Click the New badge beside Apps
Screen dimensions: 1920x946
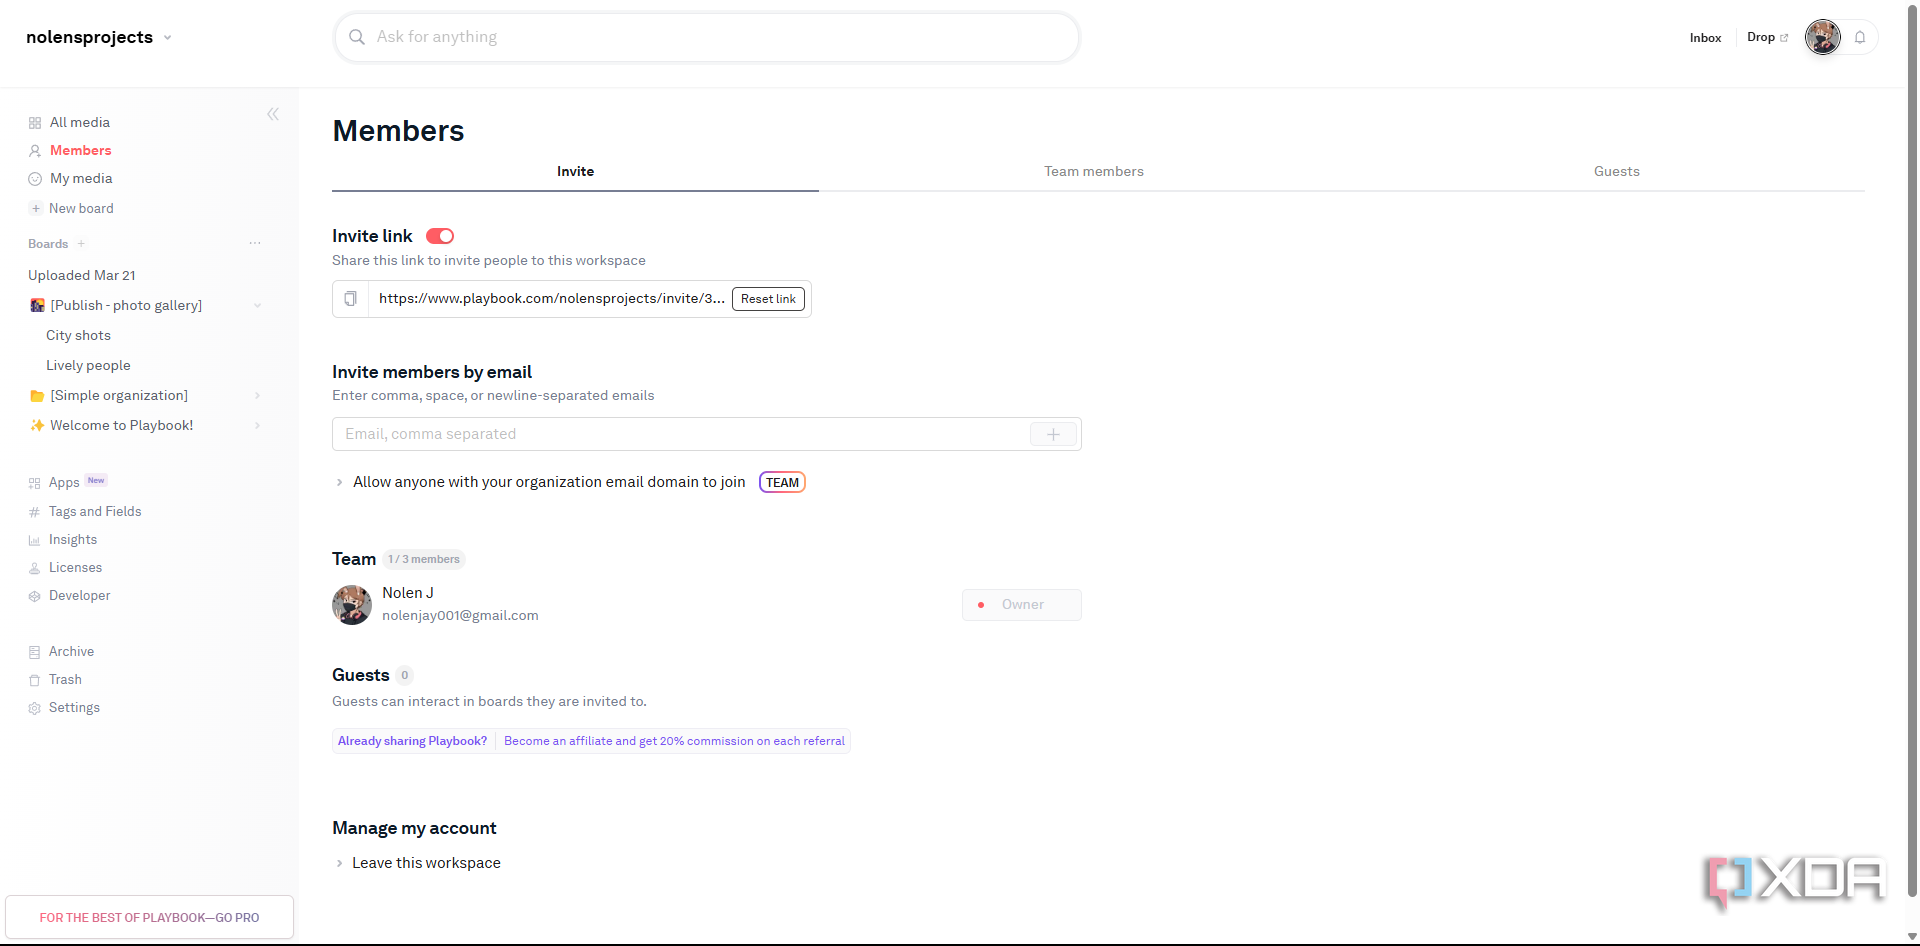96,481
